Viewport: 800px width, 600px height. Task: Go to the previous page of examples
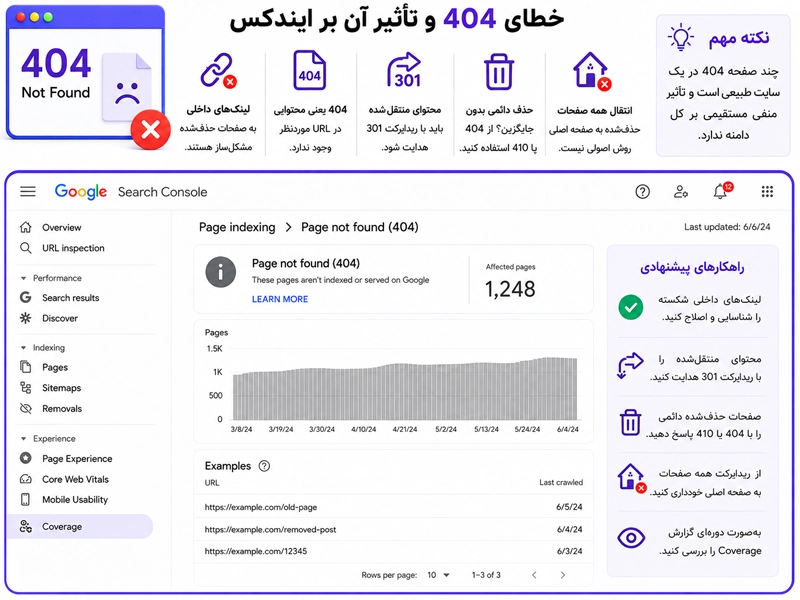pos(534,575)
